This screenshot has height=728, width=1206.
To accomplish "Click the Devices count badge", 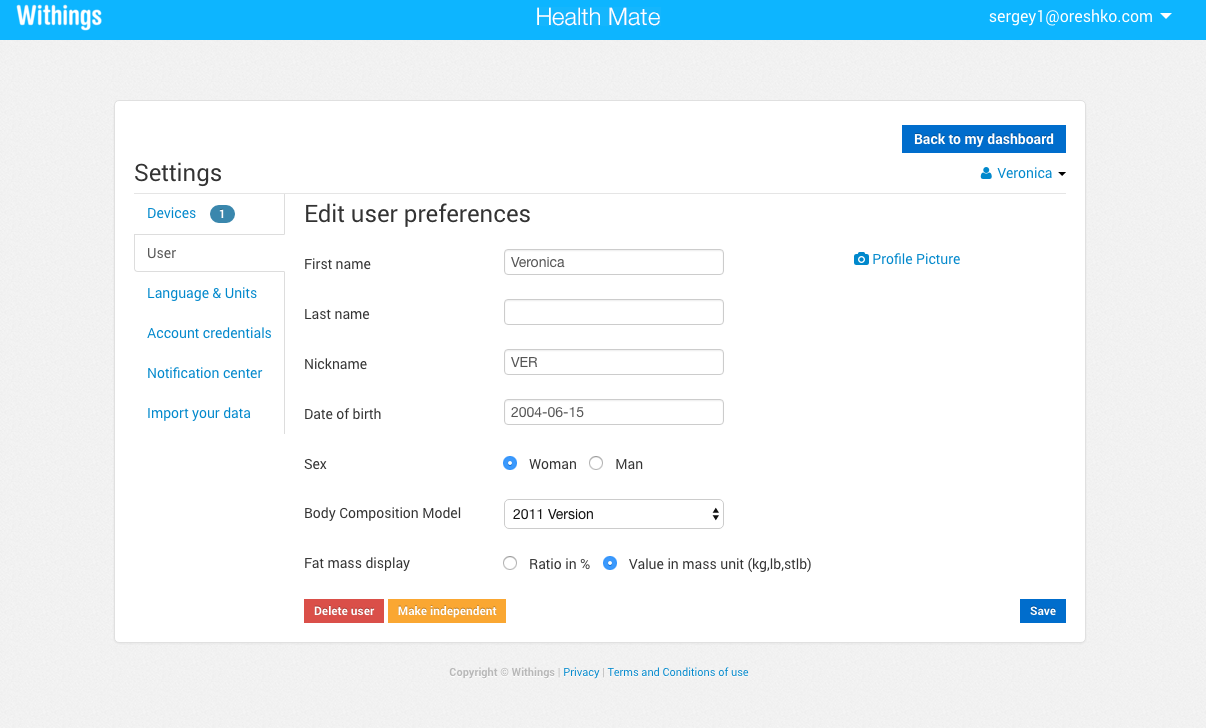I will [222, 213].
